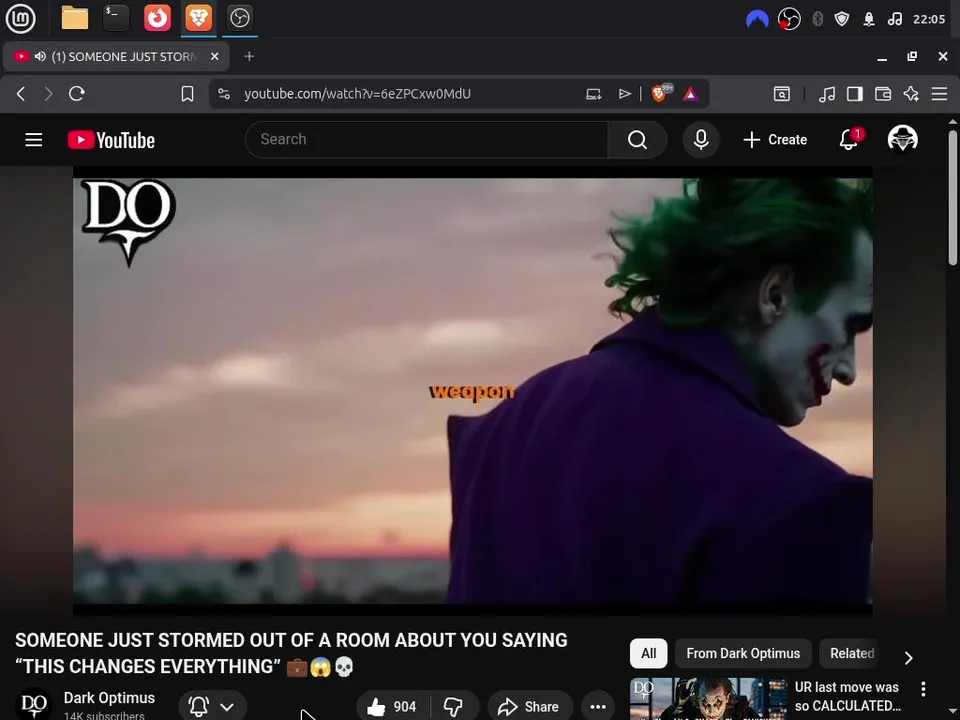Search with your voice microphone
Image resolution: width=960 pixels, height=720 pixels.
pyautogui.click(x=701, y=140)
